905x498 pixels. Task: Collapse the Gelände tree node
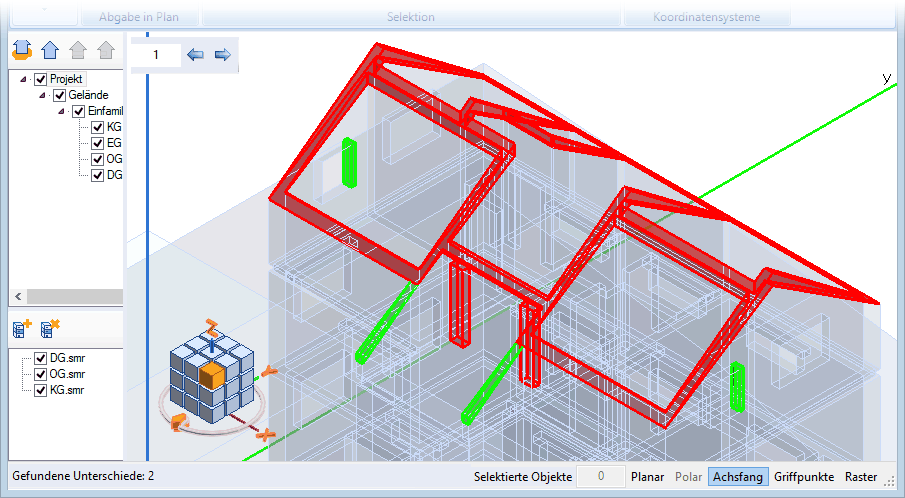(x=42, y=95)
